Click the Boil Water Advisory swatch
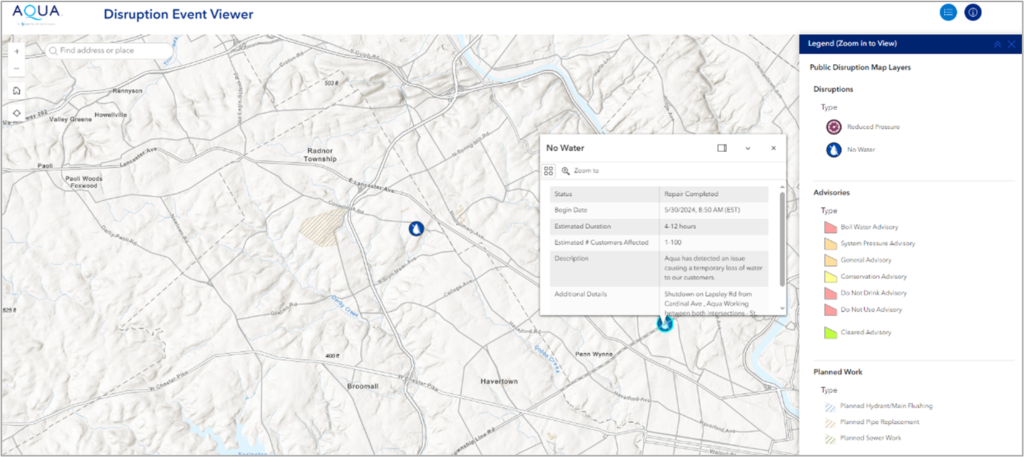This screenshot has width=1024, height=457. click(831, 227)
